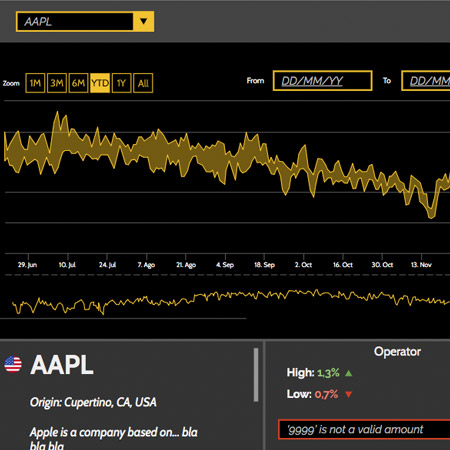Click the '30. Oct' axis label
The height and width of the screenshot is (450, 450).
[x=382, y=265]
